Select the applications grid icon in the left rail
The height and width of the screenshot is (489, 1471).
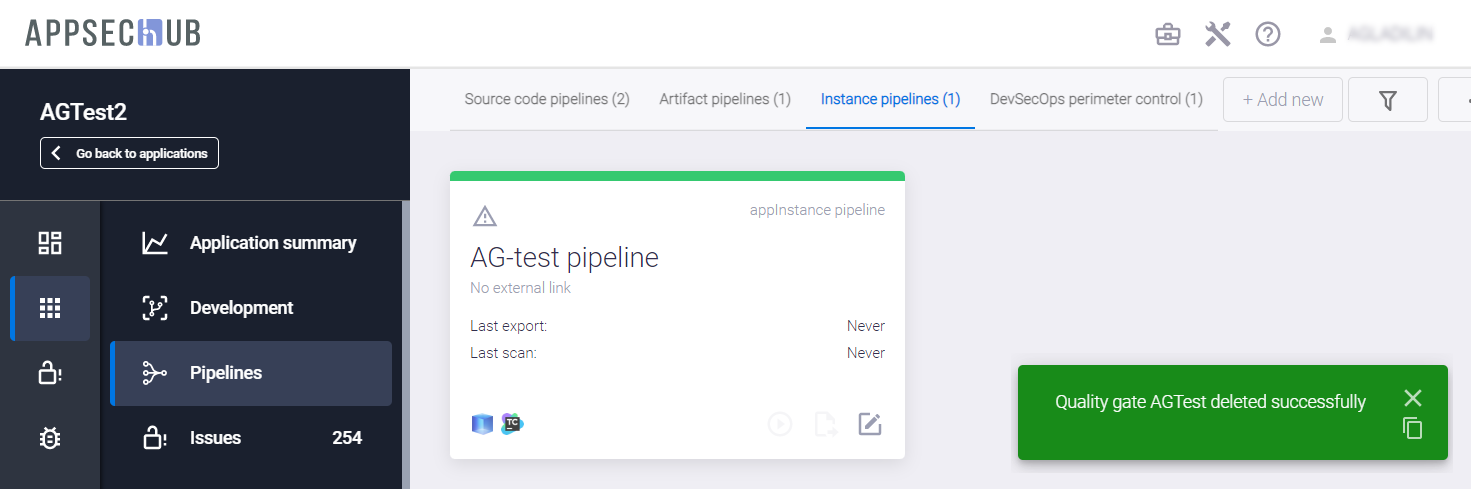coord(50,308)
